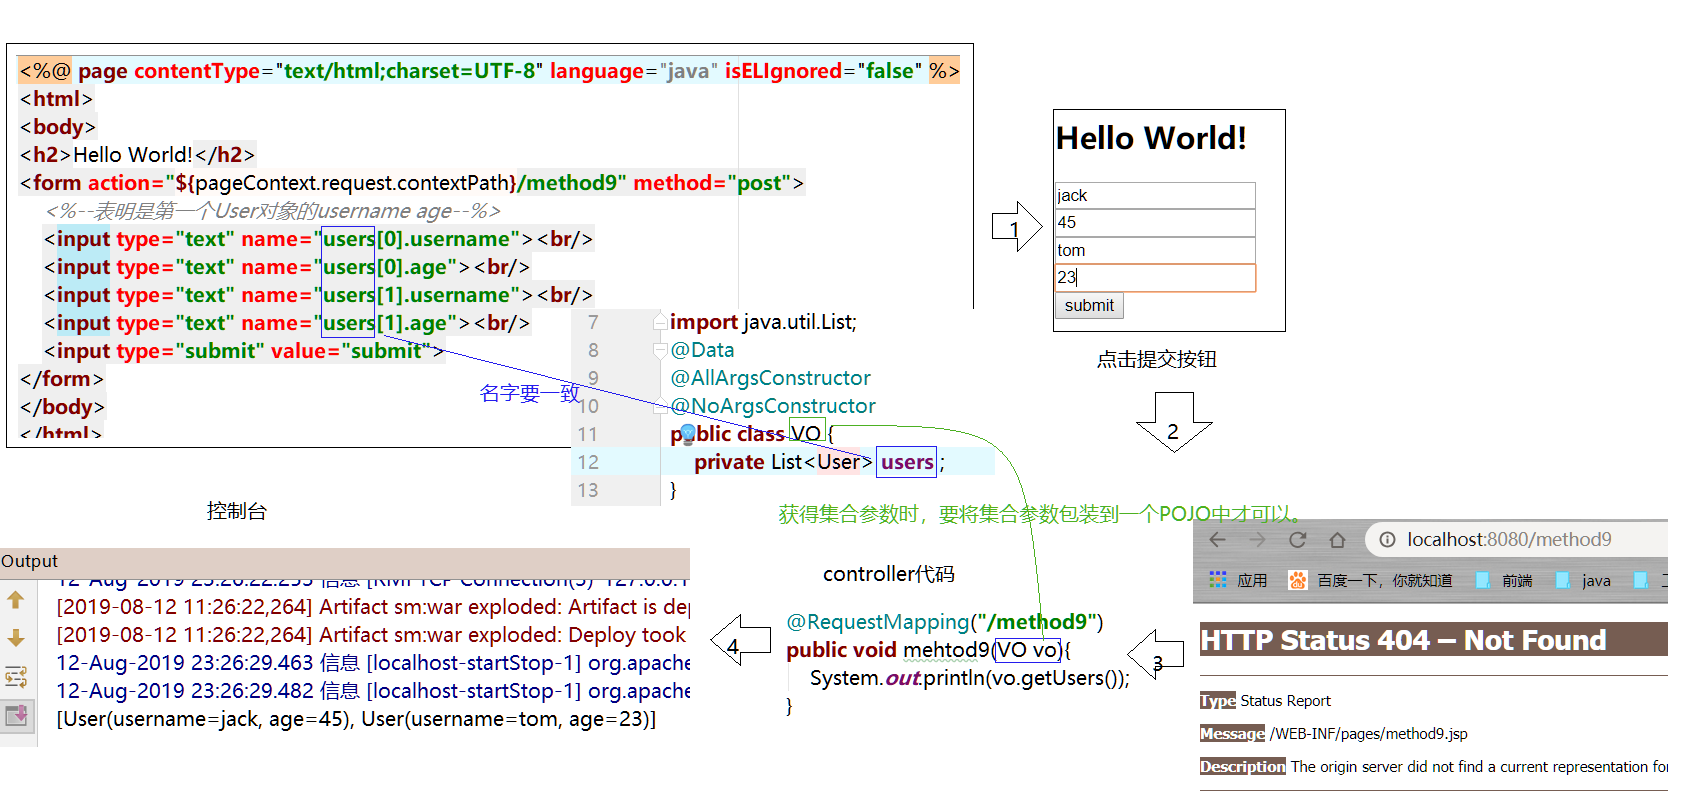
Task: Open the 应用 apps shortcut label
Action: click(x=1252, y=581)
